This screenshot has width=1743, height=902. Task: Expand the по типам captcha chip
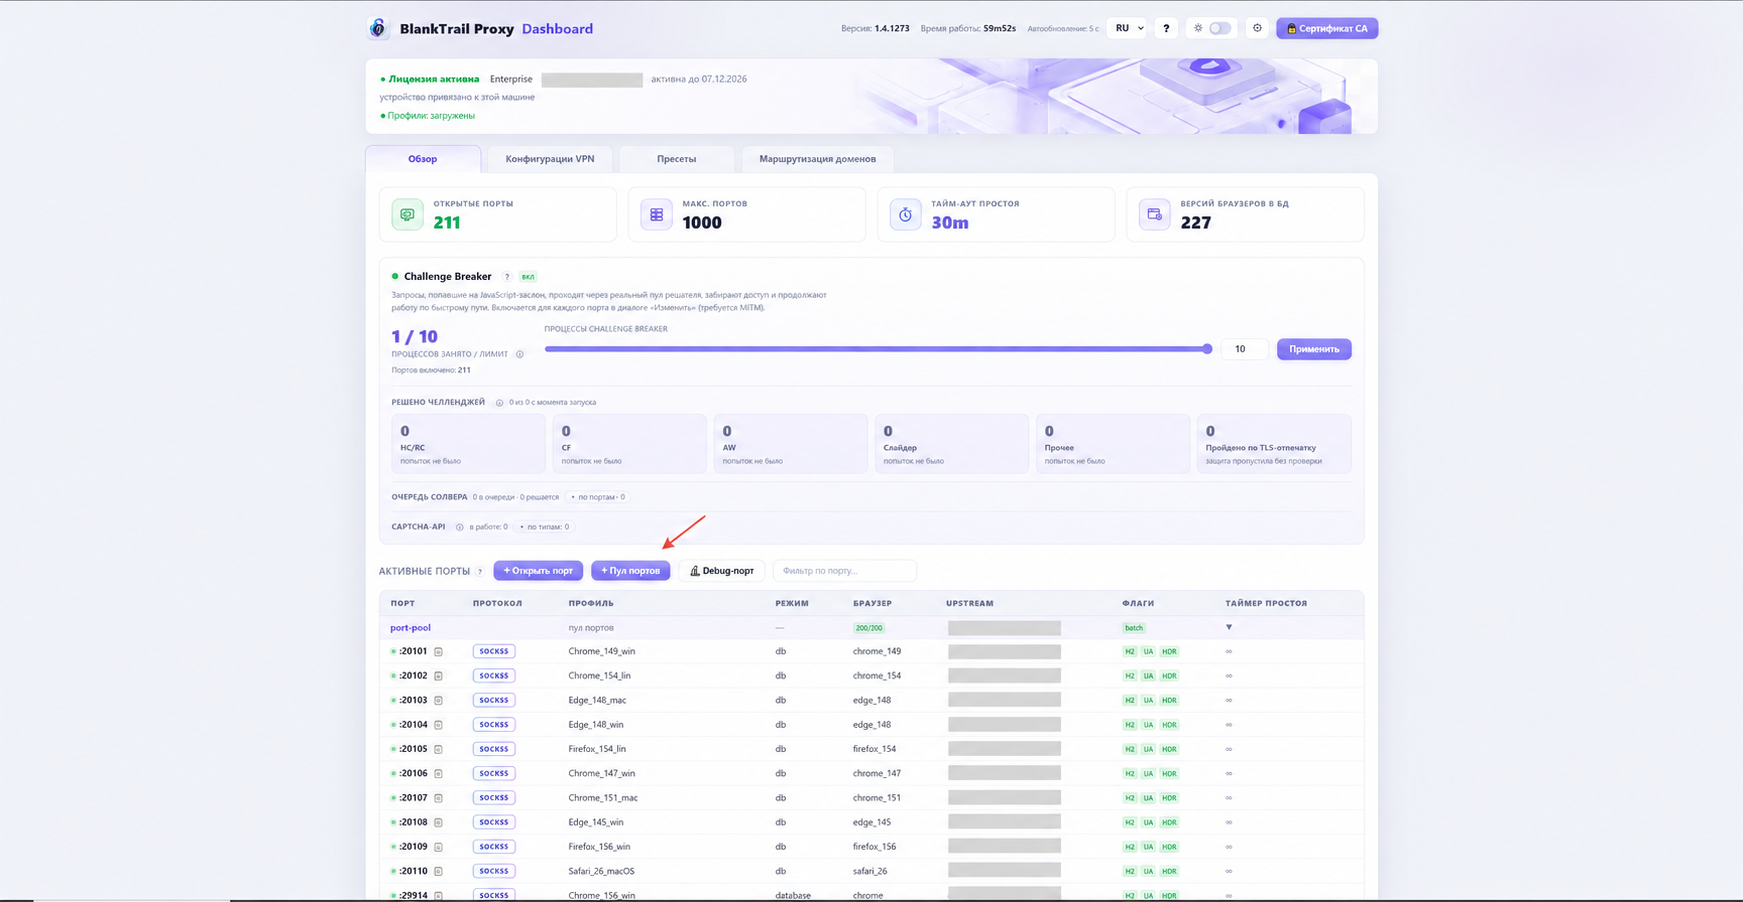coord(545,527)
